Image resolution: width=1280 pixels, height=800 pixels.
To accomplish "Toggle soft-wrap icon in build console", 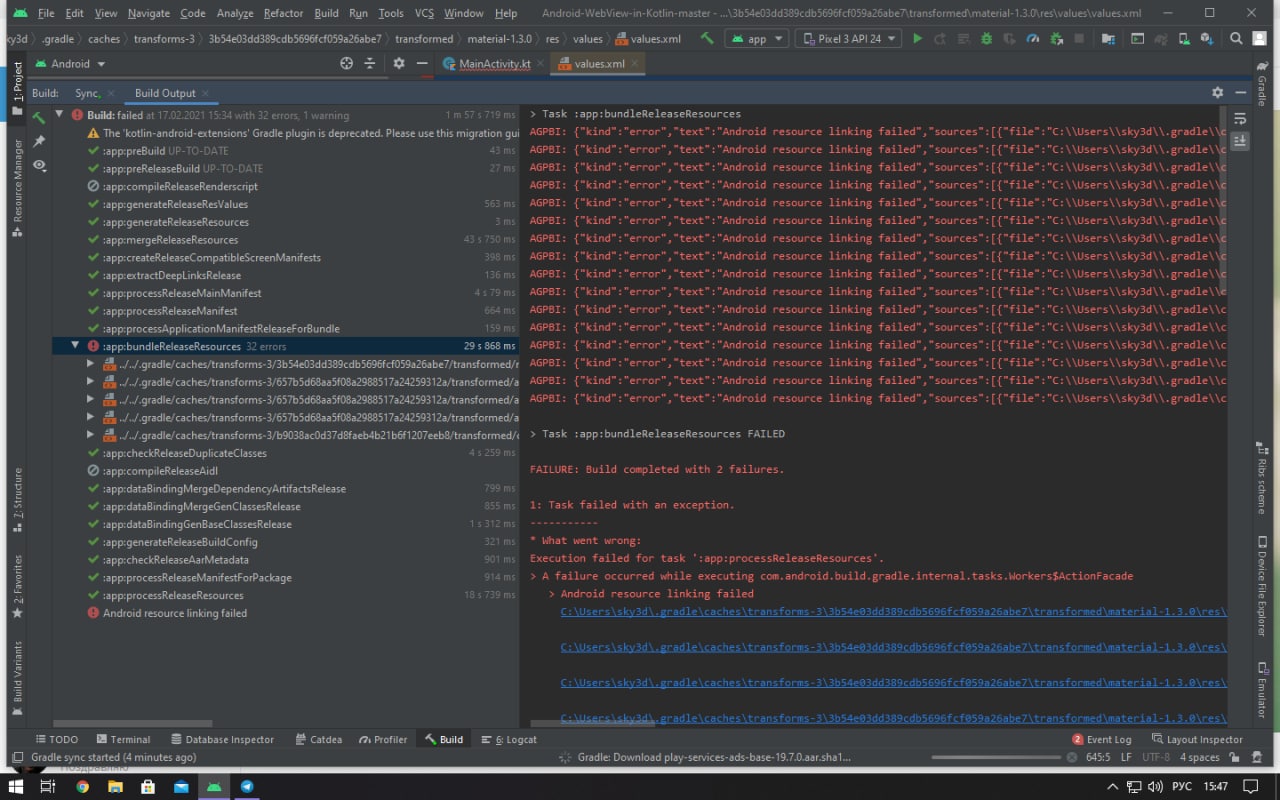I will click(x=1240, y=119).
